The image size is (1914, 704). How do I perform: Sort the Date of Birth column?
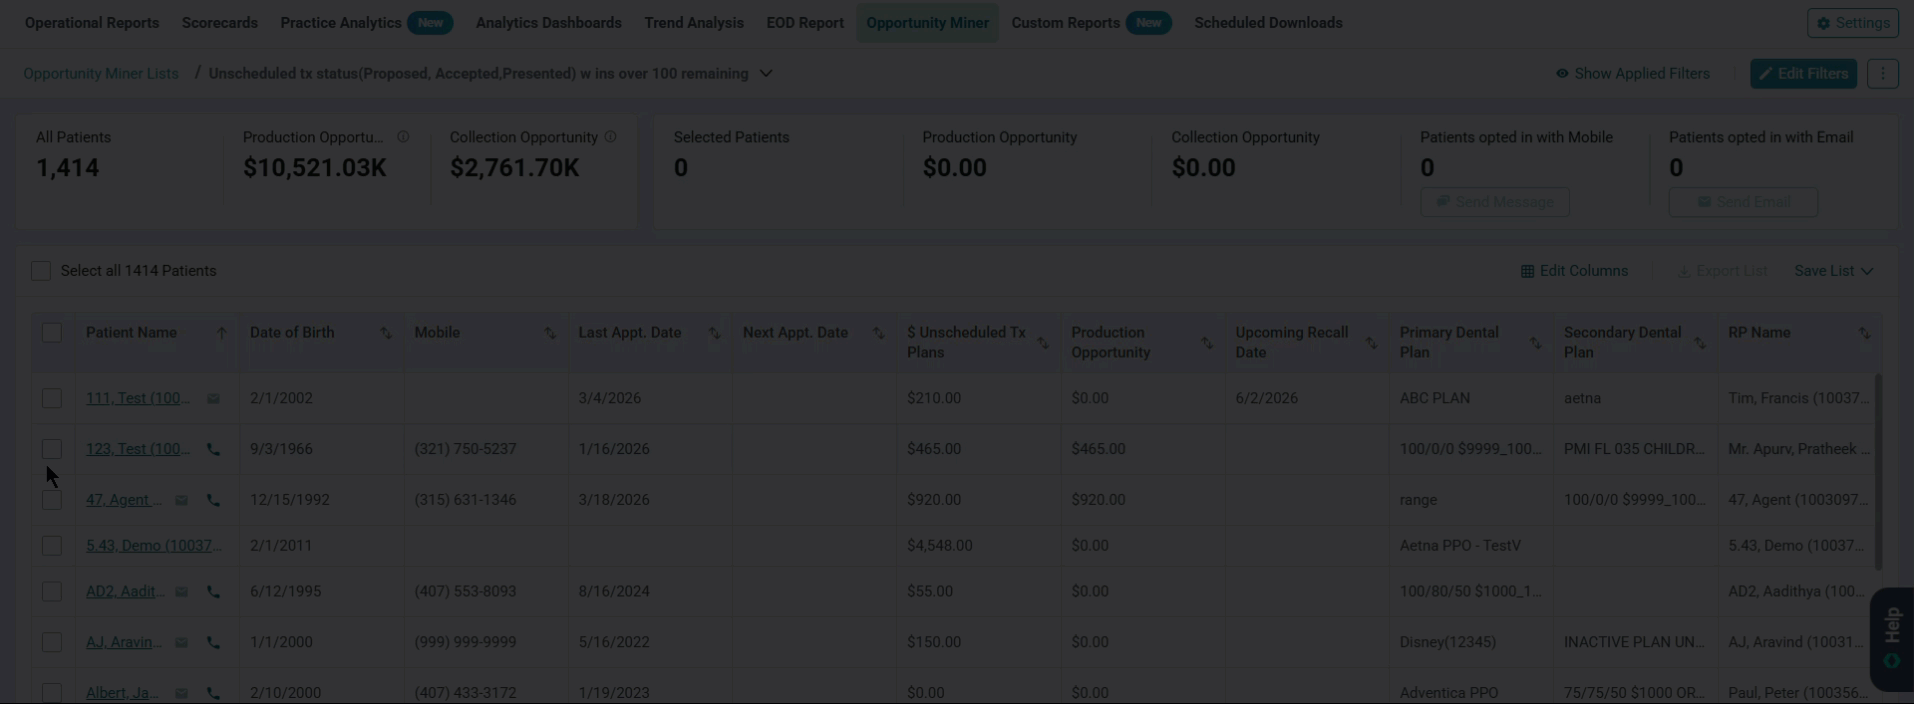coord(386,333)
